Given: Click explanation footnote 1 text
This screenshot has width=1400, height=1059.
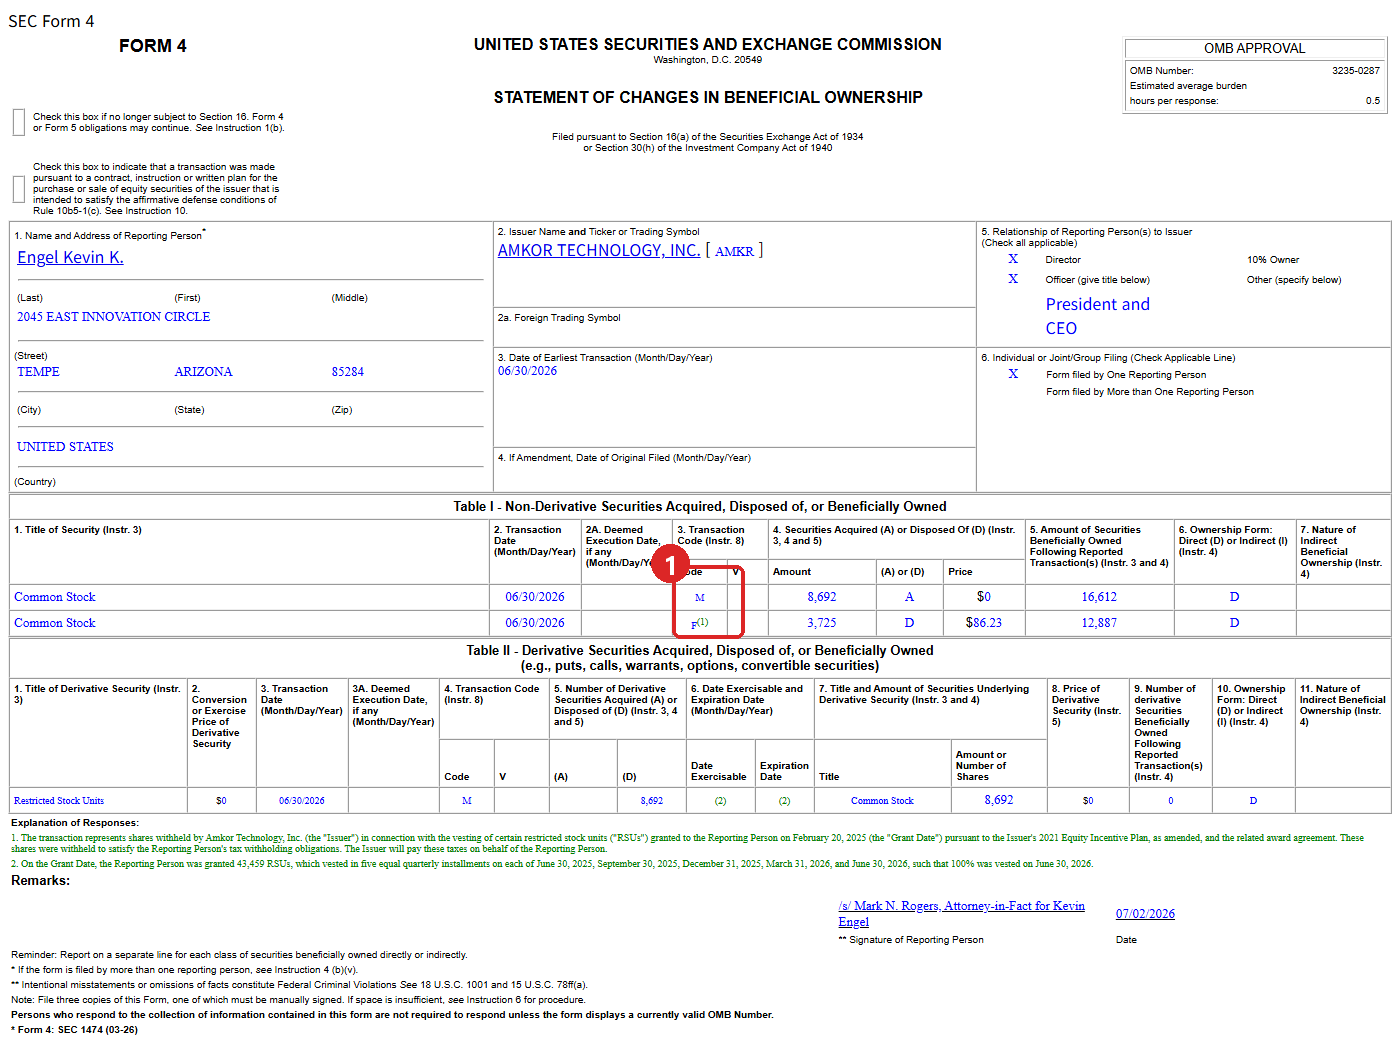Looking at the screenshot, I should [687, 843].
